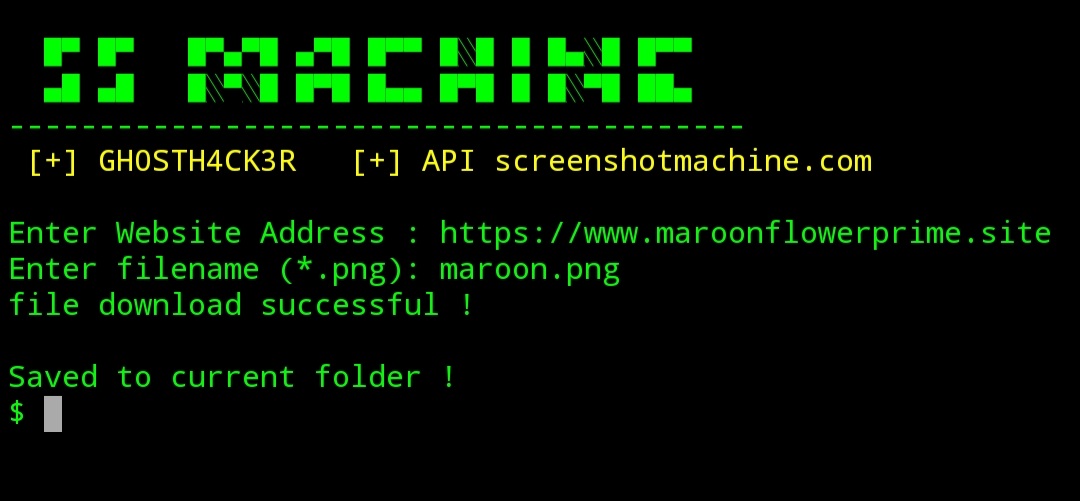The width and height of the screenshot is (1080, 501).
Task: Click the first [+] marker before GH0STH4CK3R
Action: pyautogui.click(x=54, y=161)
